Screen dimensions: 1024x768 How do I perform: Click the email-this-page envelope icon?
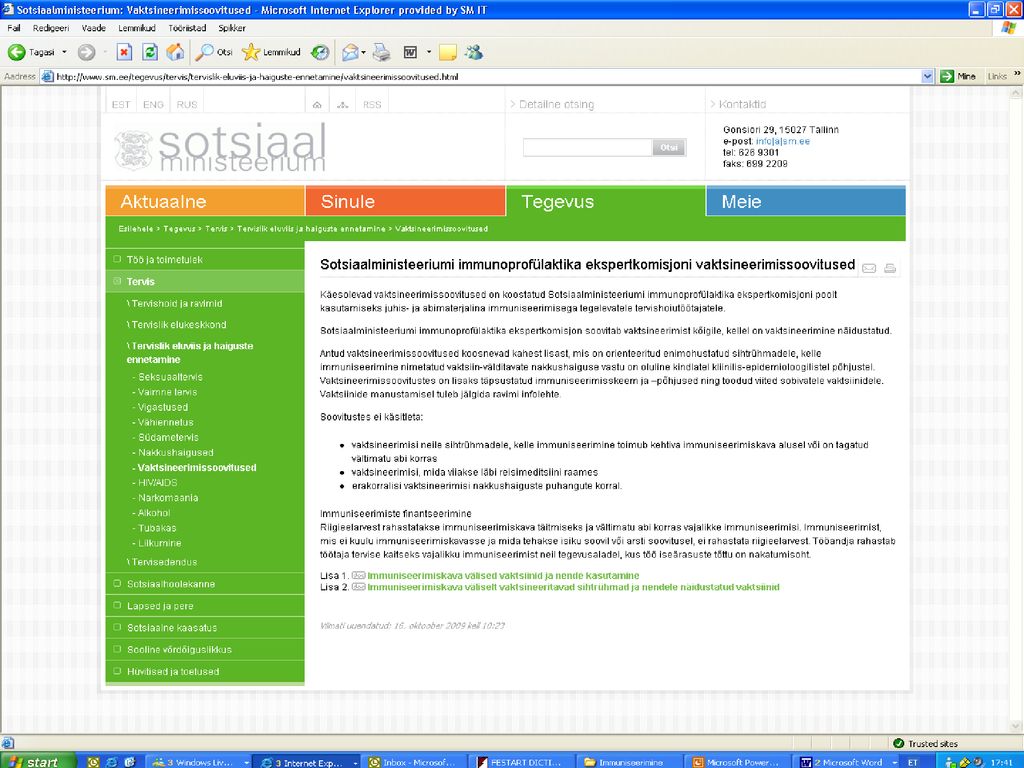coord(869,268)
